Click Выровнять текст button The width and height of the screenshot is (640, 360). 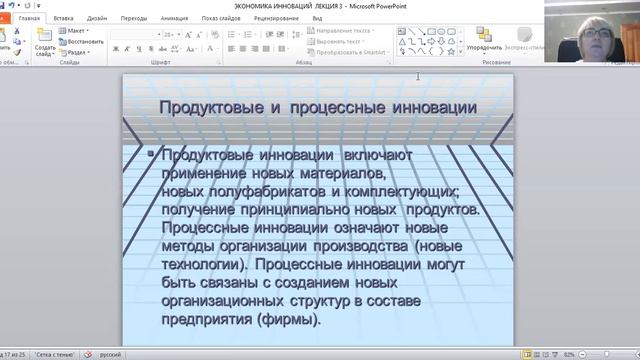pos(336,42)
